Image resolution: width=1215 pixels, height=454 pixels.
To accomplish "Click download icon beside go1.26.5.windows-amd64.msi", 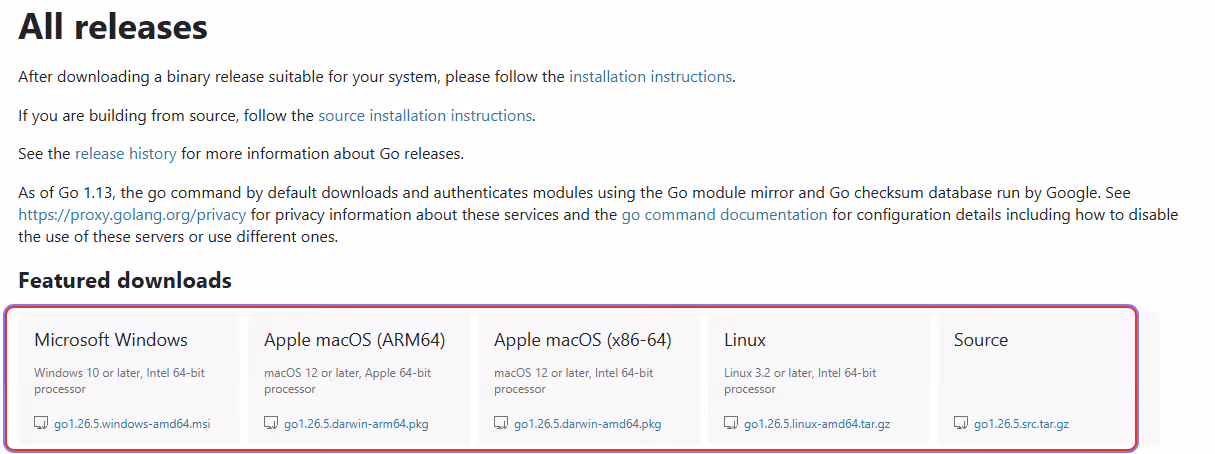I will coord(41,423).
